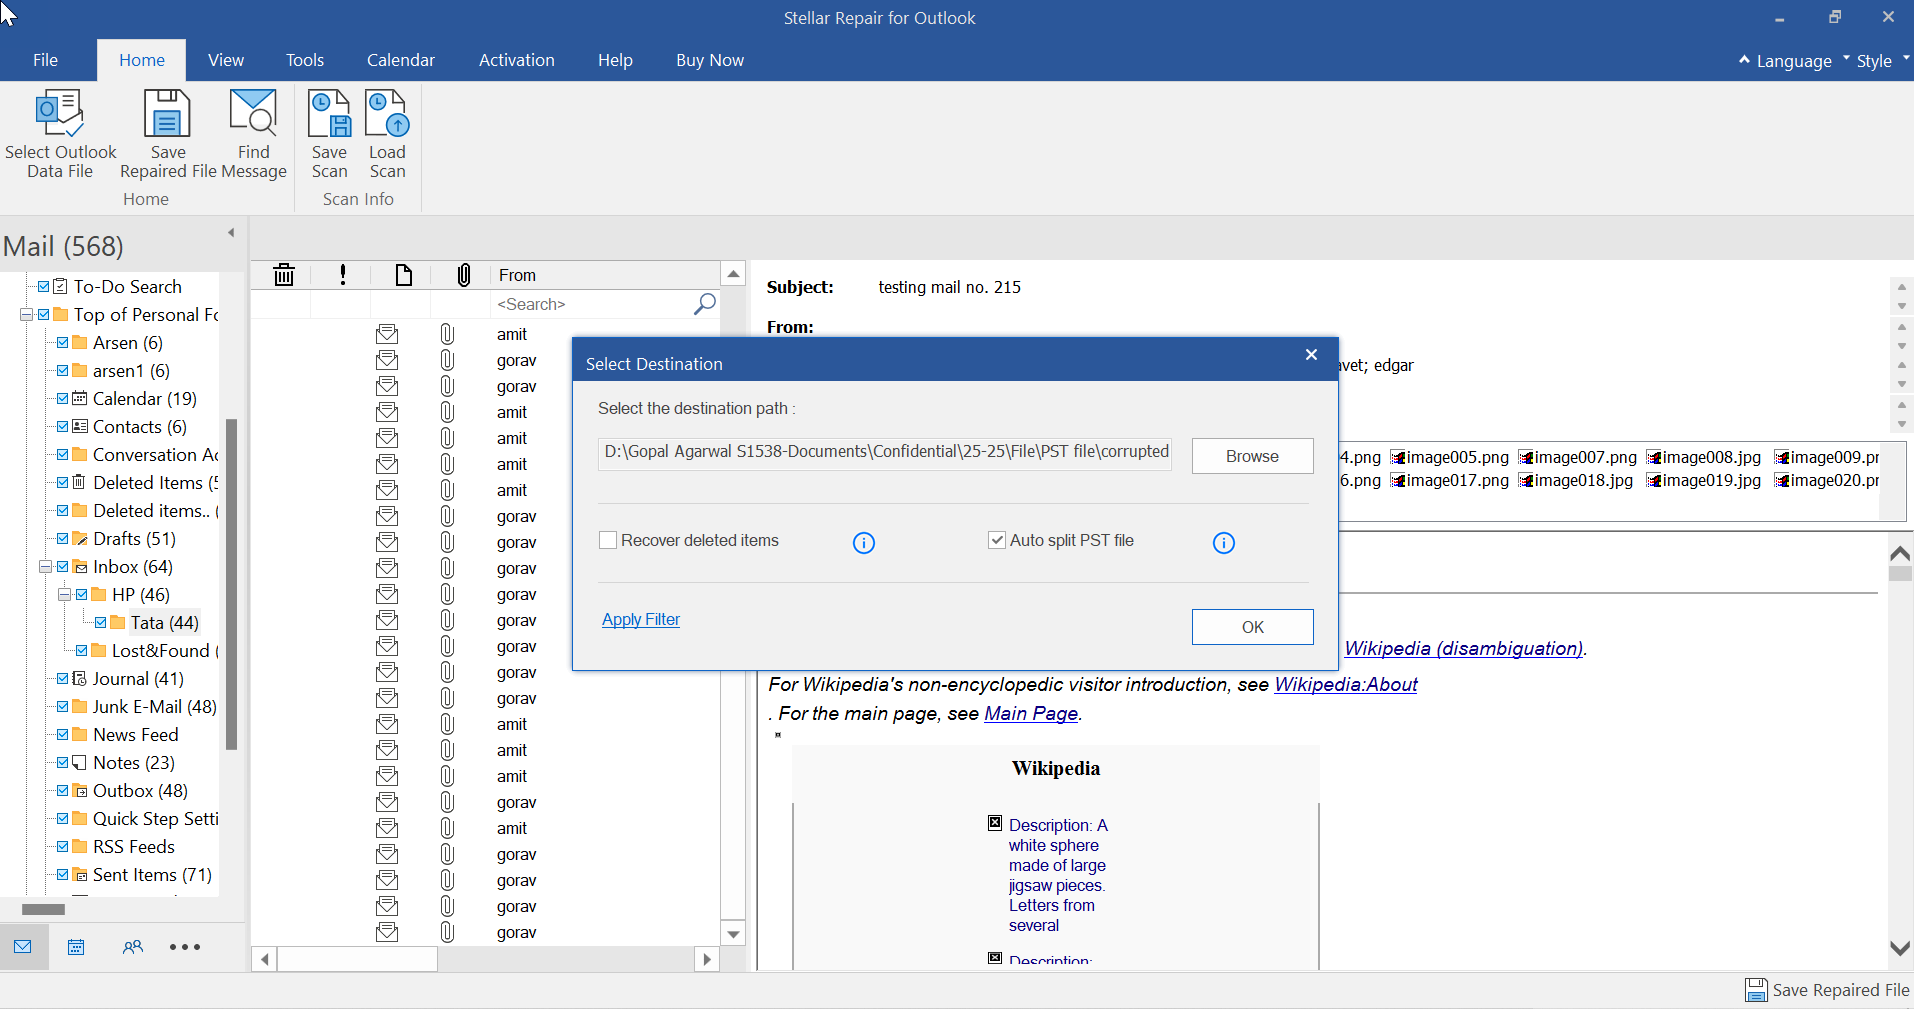
Task: Open the Tools ribbon tab
Action: tap(305, 60)
